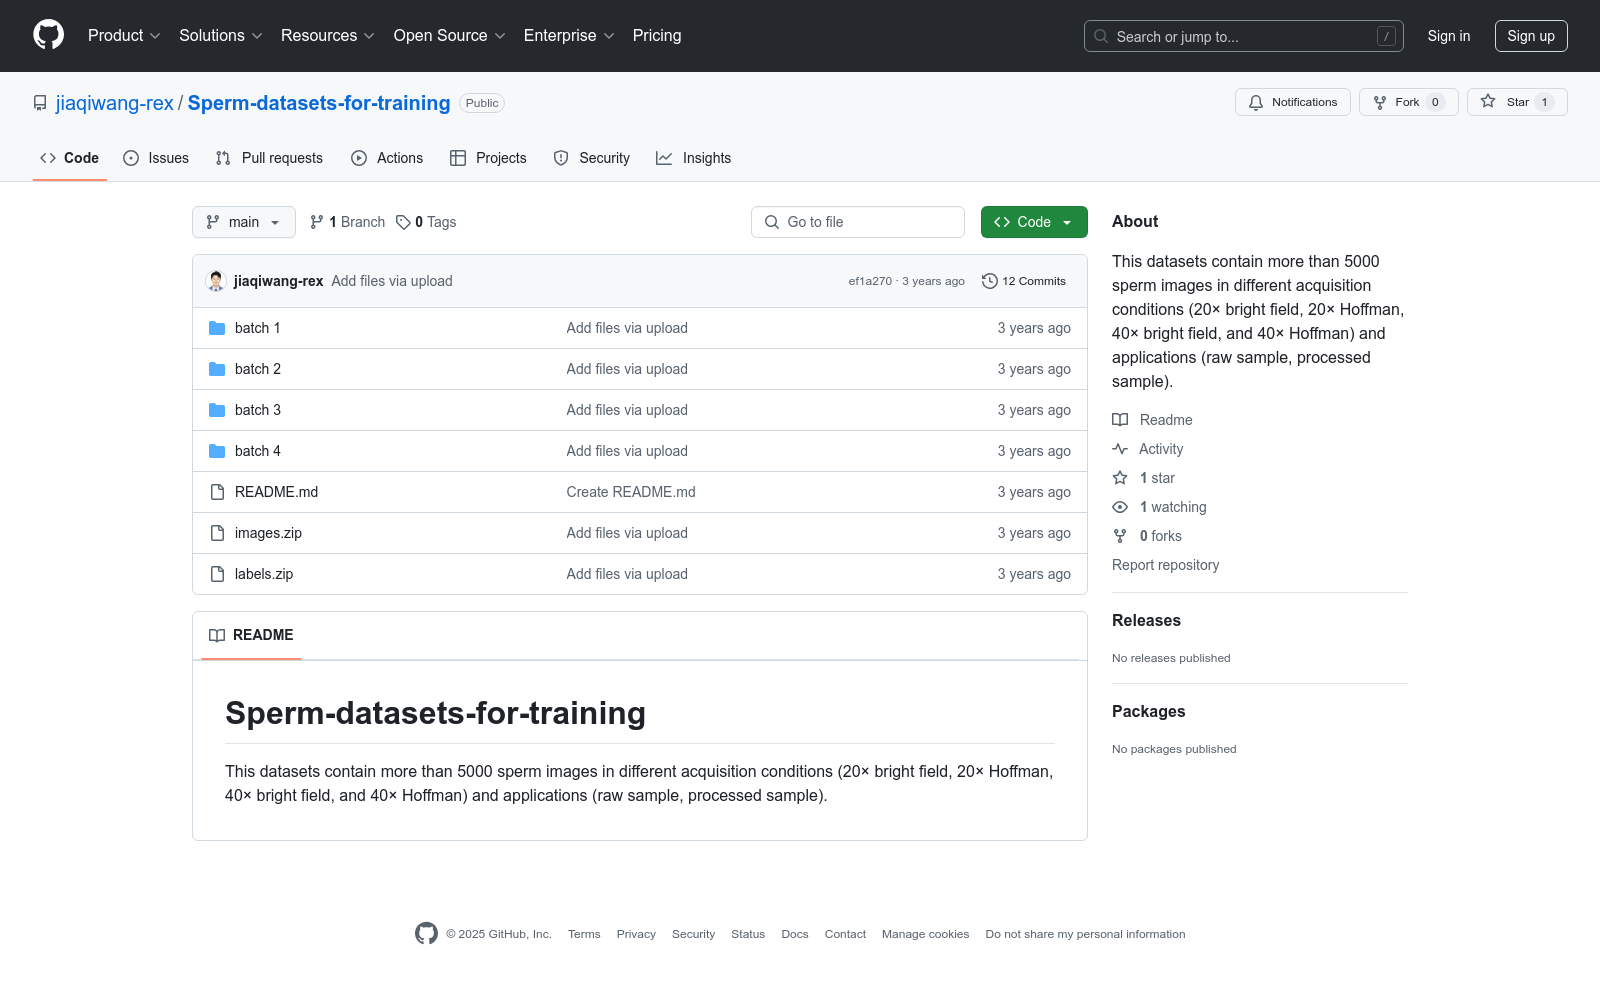This screenshot has width=1600, height=1000.
Task: Open Sperm-datasets-for-training repository link
Action: tap(319, 103)
